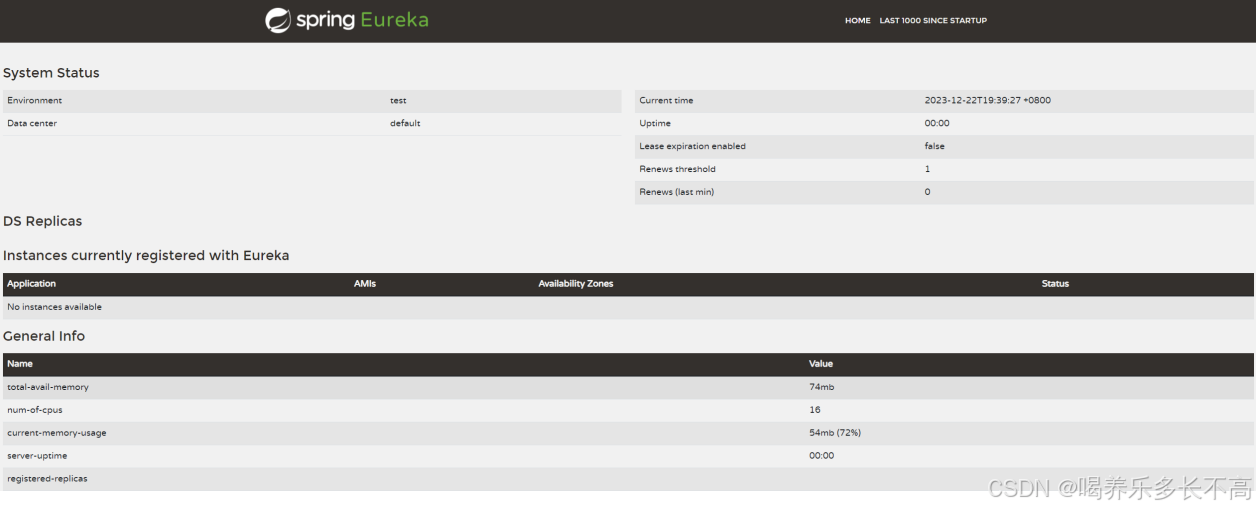1256x510 pixels.
Task: Select the General Info heading
Action: click(44, 336)
